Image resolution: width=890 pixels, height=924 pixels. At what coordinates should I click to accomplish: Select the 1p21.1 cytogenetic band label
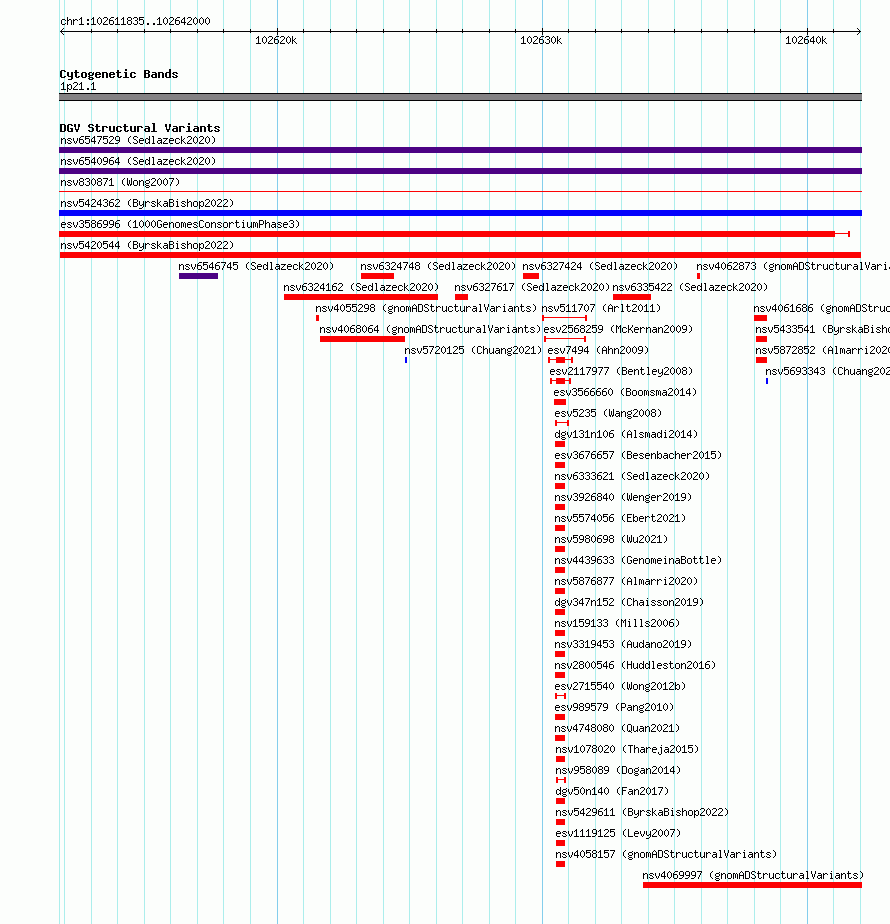(x=78, y=87)
